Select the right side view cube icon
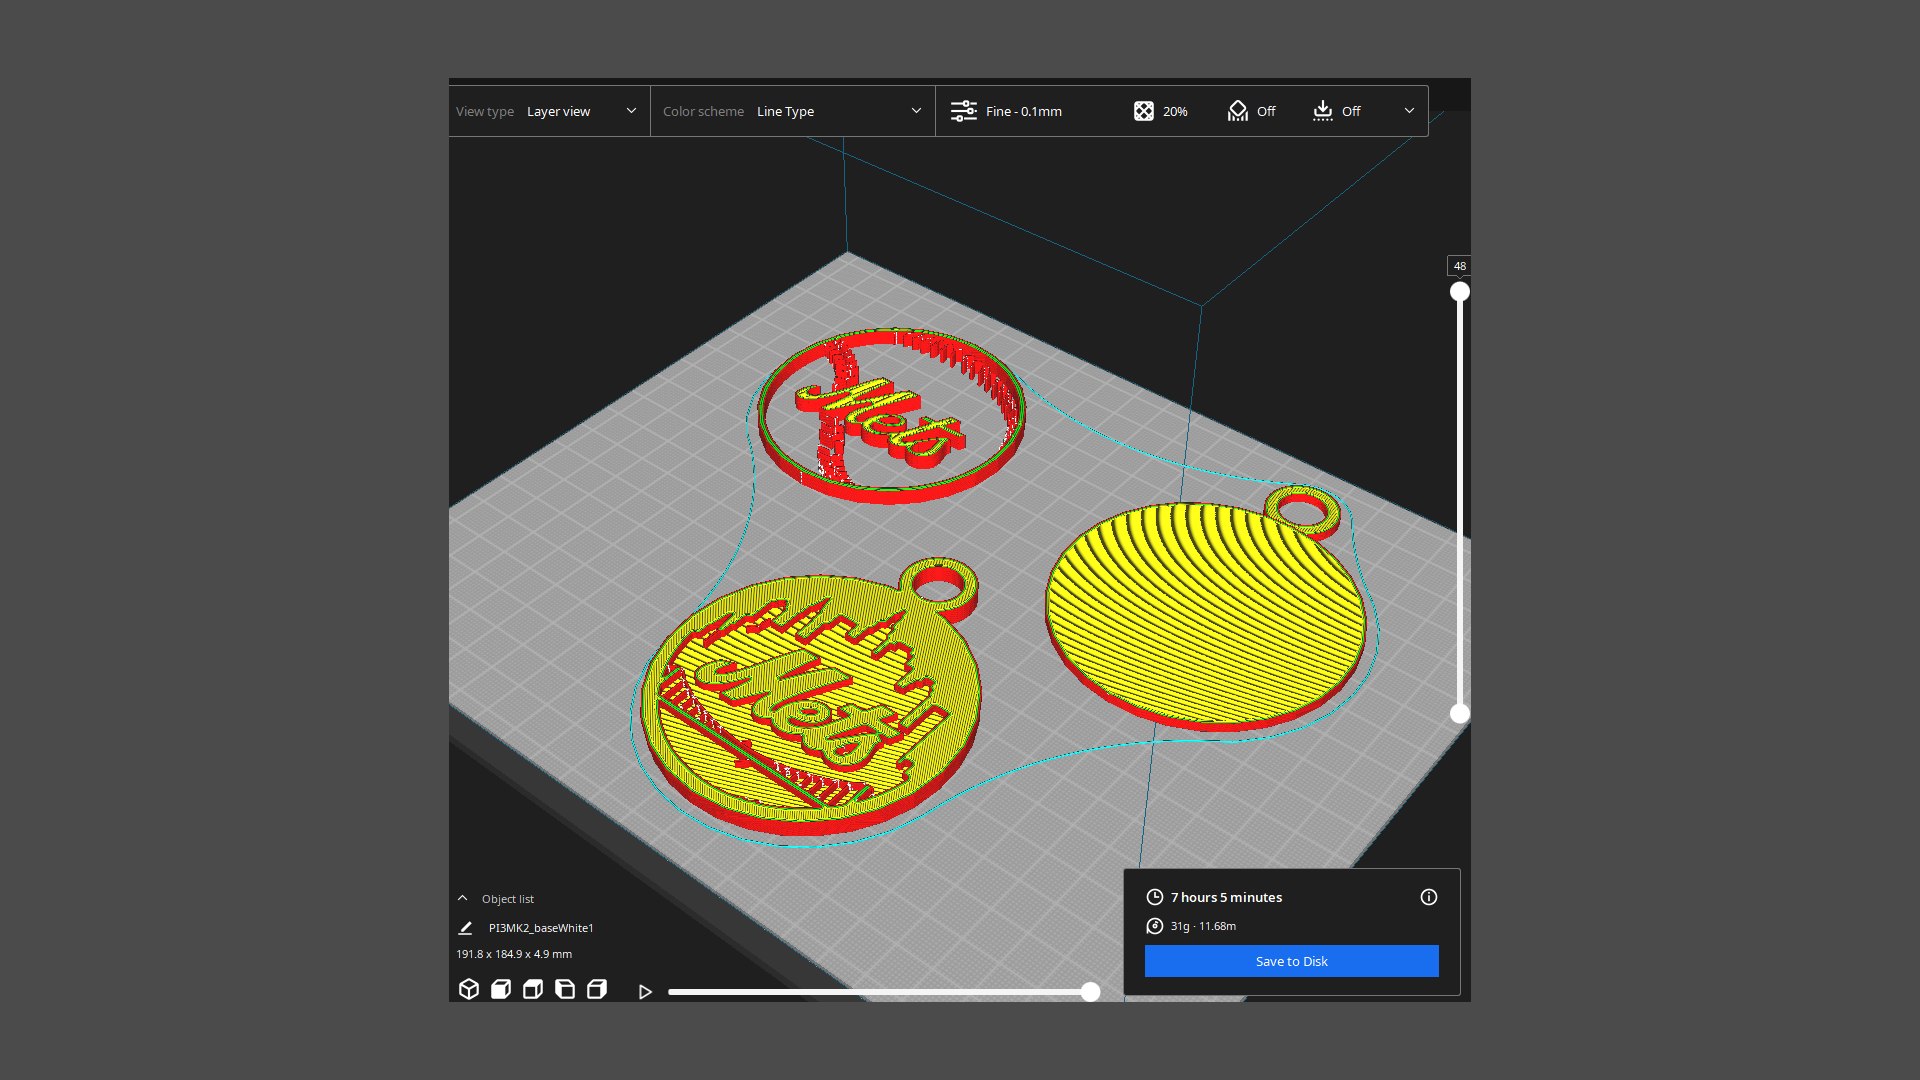Image resolution: width=1920 pixels, height=1080 pixels. (597, 989)
